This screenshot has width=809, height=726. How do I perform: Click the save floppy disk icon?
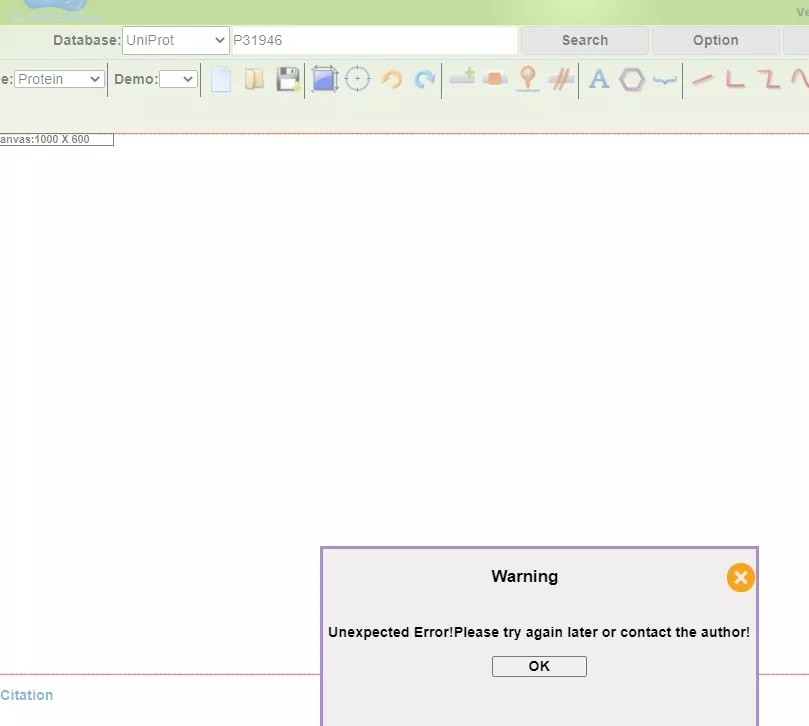coord(288,79)
